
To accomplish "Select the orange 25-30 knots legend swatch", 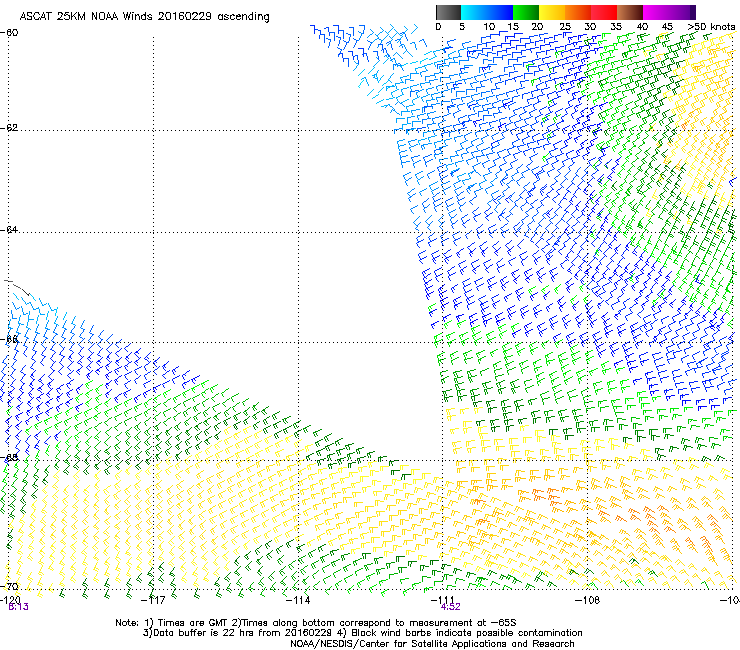I will pyautogui.click(x=578, y=12).
